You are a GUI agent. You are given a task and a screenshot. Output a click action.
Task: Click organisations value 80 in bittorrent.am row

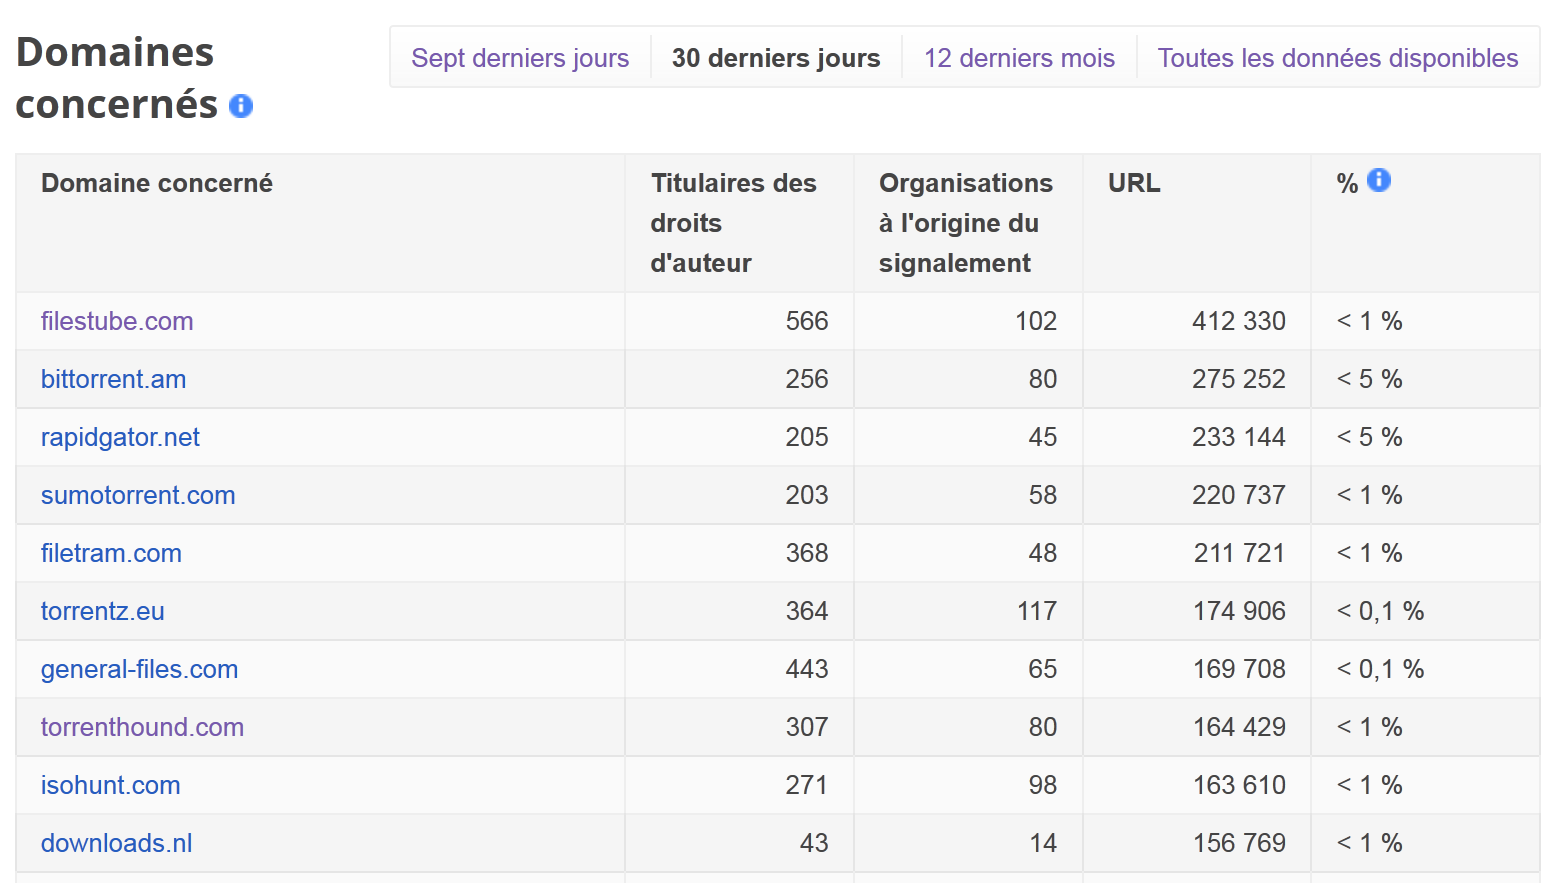[1043, 379]
